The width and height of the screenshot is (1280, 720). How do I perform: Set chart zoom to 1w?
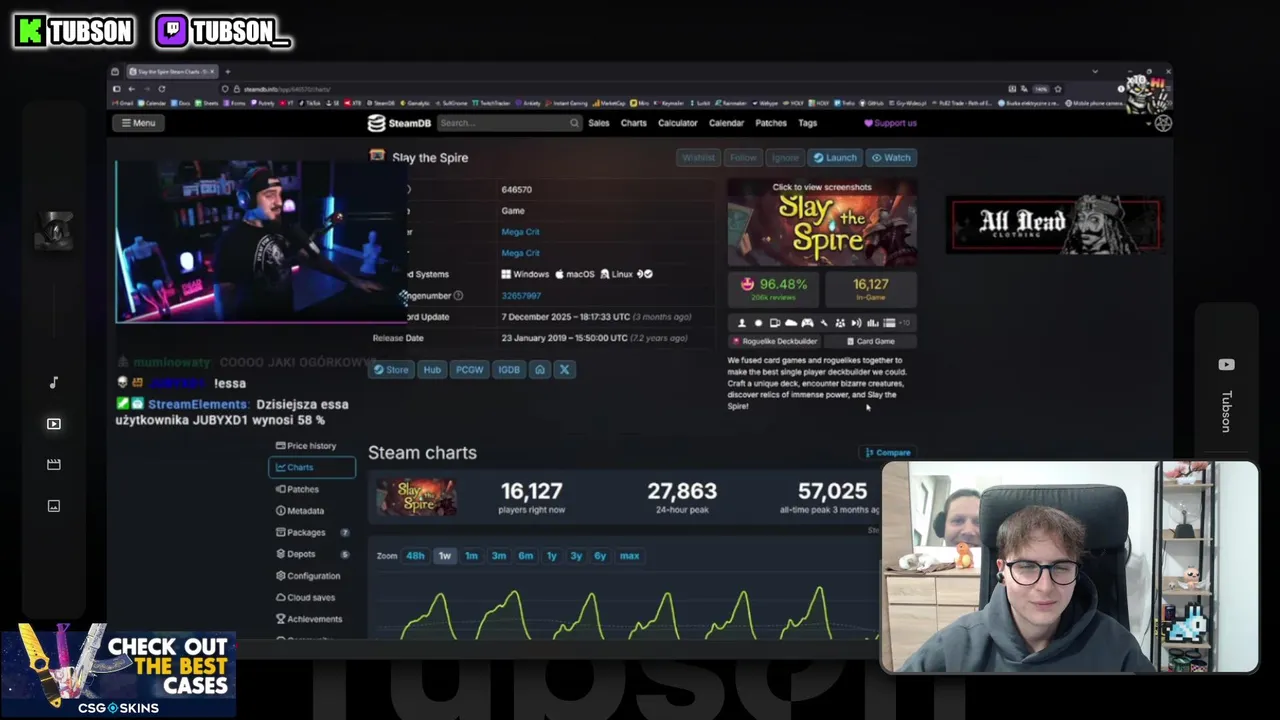[x=444, y=556]
